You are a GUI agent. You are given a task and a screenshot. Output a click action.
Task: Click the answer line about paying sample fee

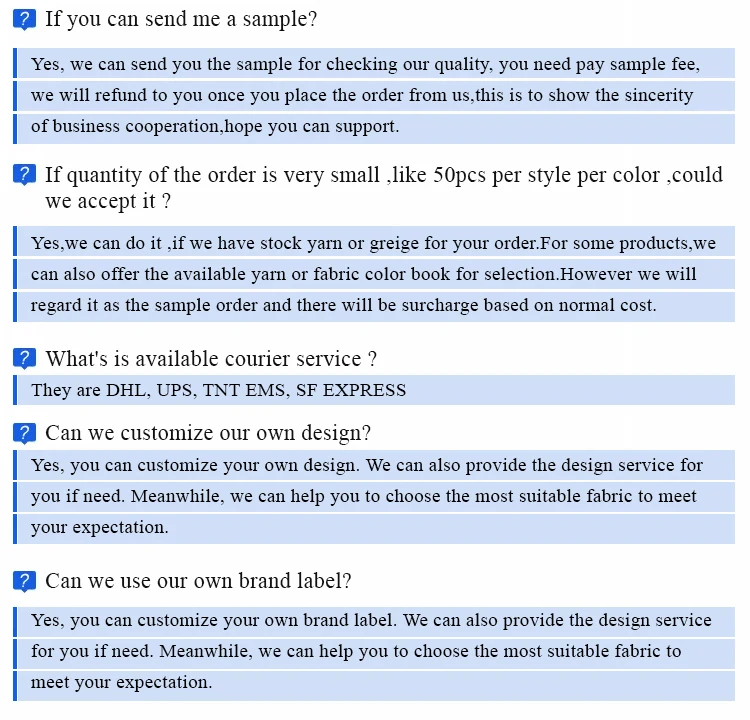click(365, 65)
